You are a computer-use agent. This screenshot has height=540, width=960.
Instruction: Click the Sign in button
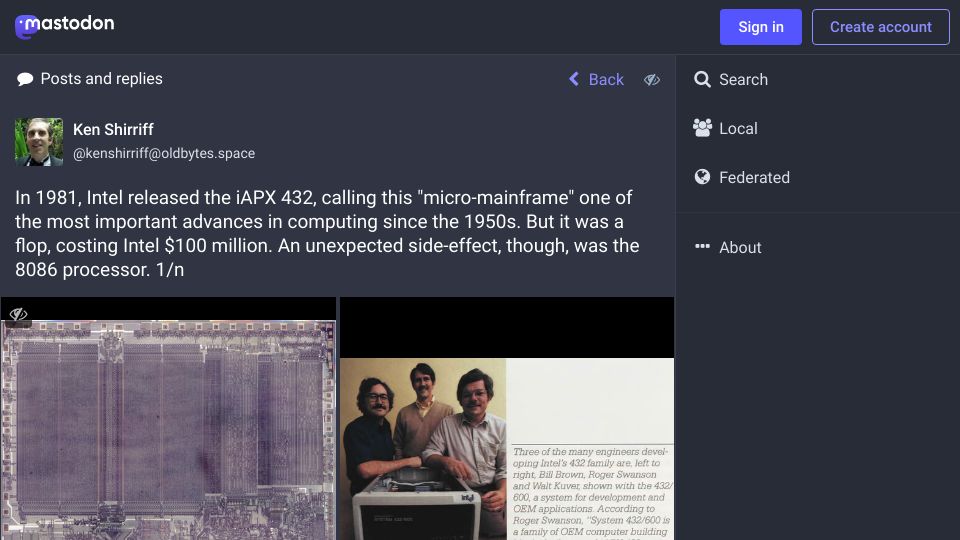coord(760,27)
